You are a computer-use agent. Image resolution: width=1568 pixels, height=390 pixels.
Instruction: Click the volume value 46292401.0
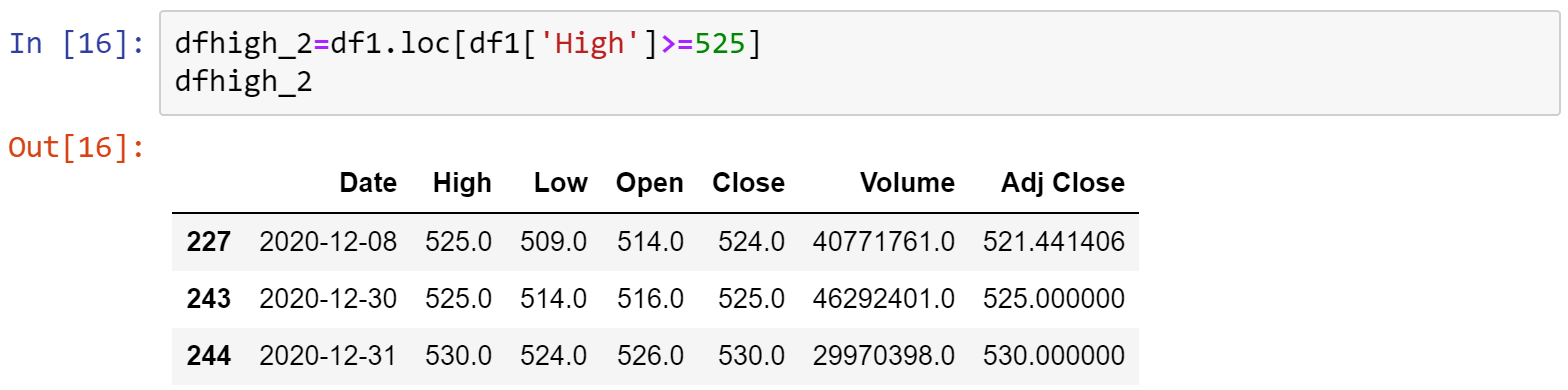point(883,298)
